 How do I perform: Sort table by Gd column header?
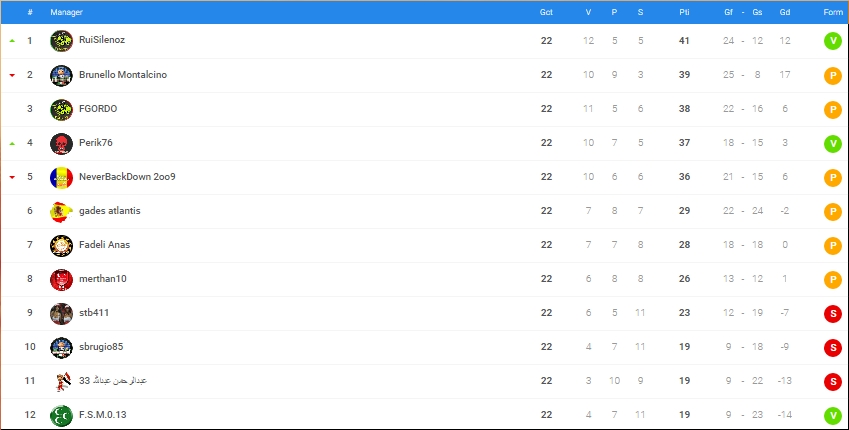[x=785, y=12]
